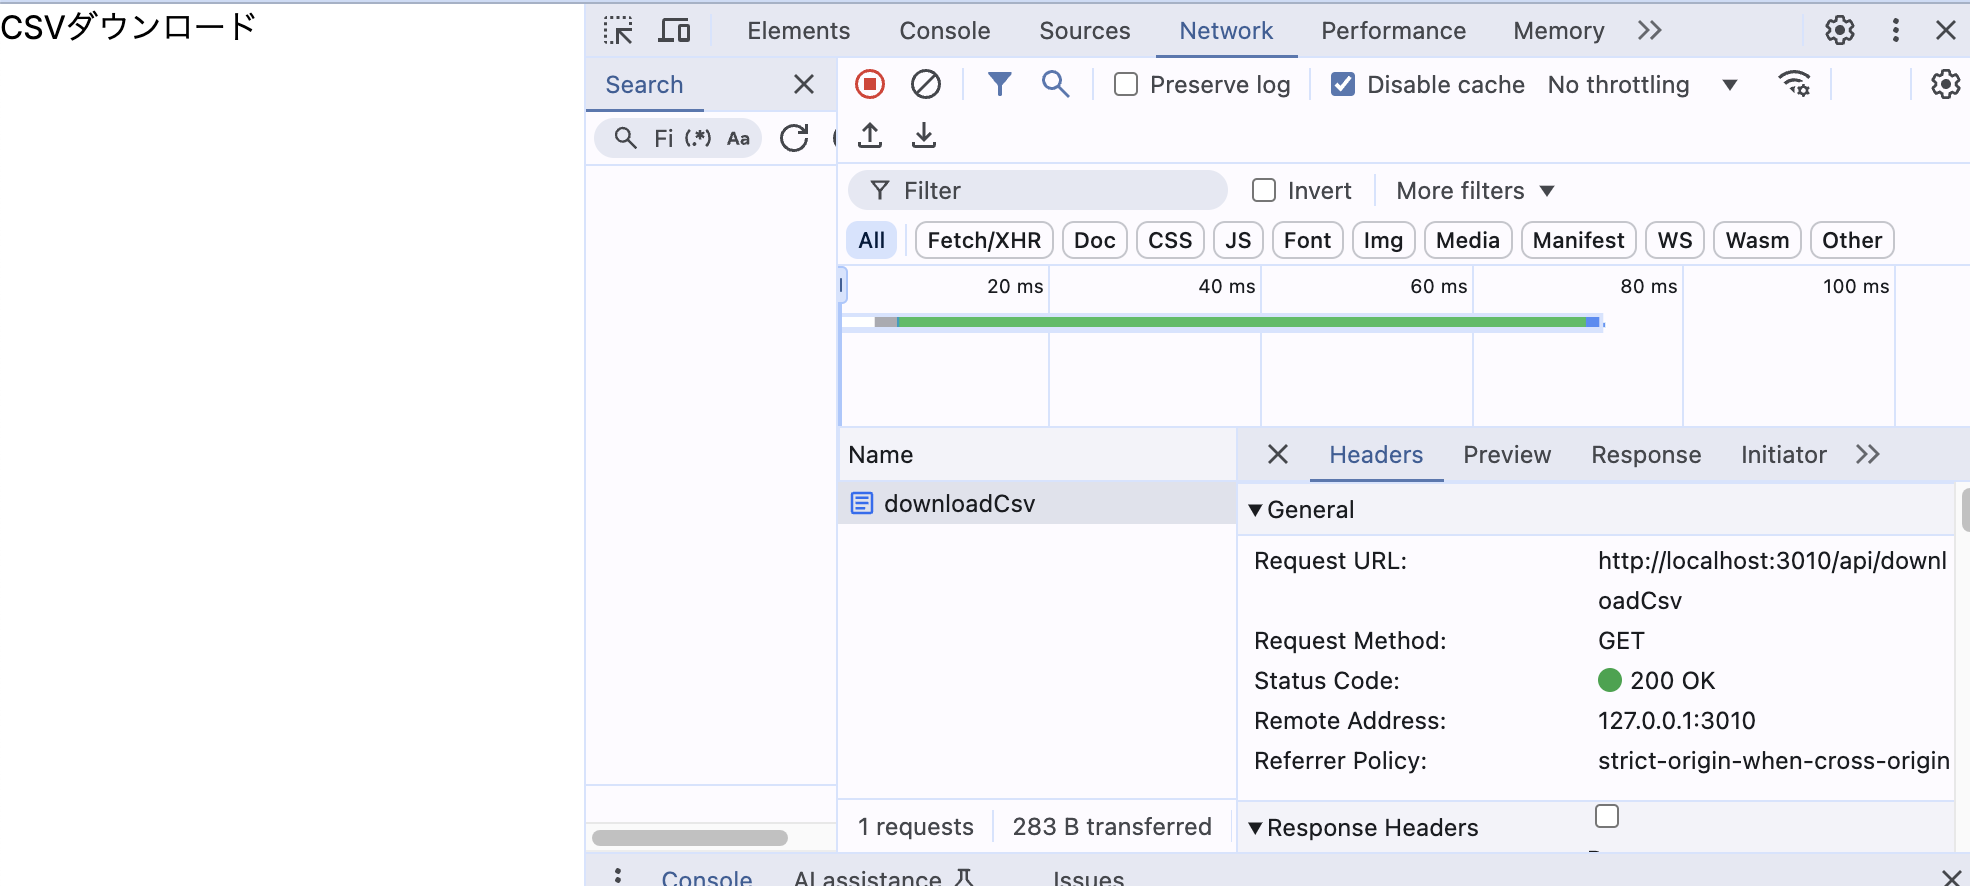This screenshot has width=1970, height=886.
Task: Toggle the Response Headers Raw checkbox
Action: [x=1607, y=816]
